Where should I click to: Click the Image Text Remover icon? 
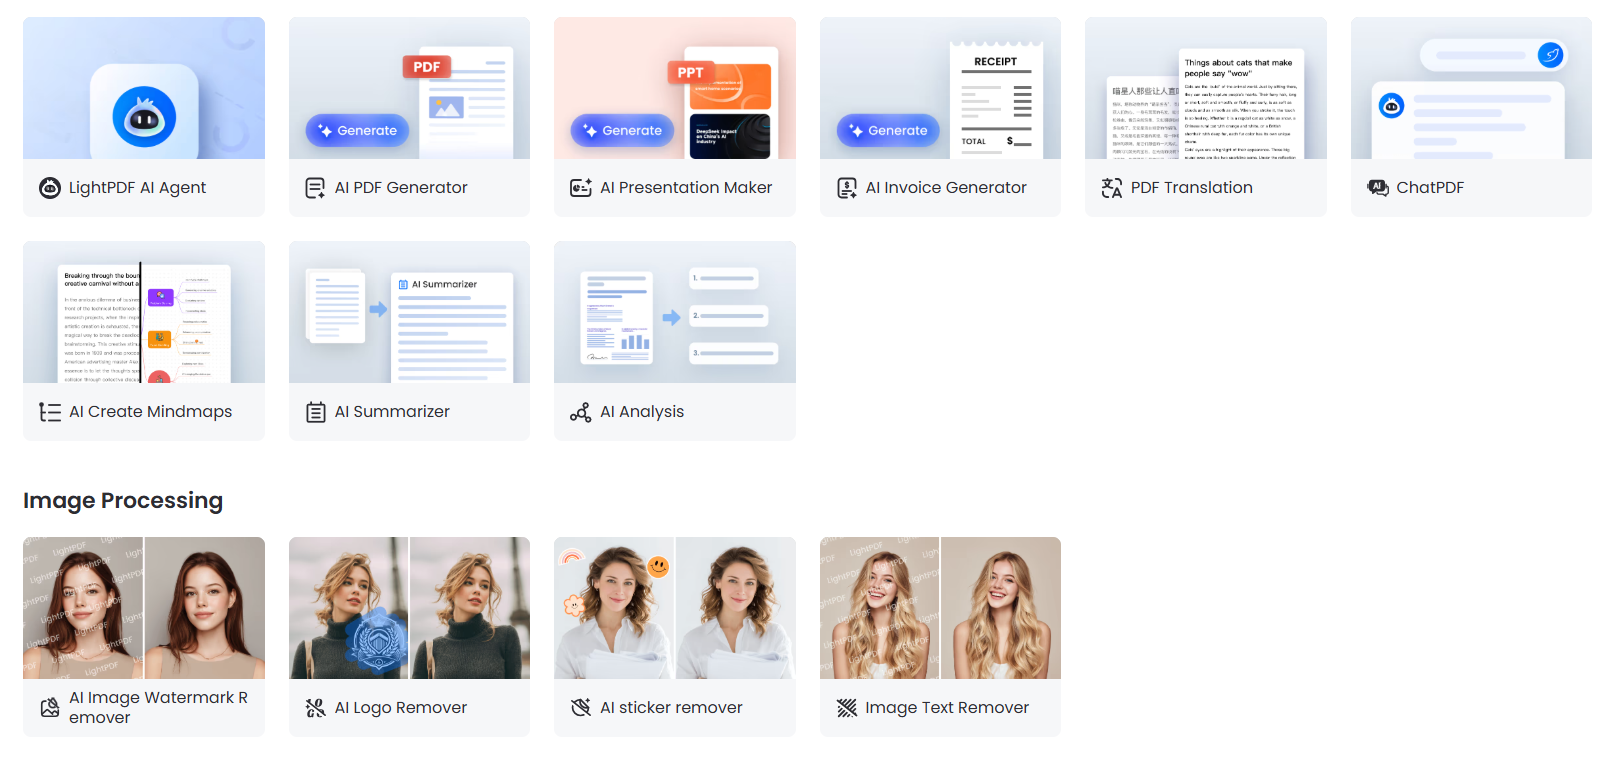(x=846, y=708)
